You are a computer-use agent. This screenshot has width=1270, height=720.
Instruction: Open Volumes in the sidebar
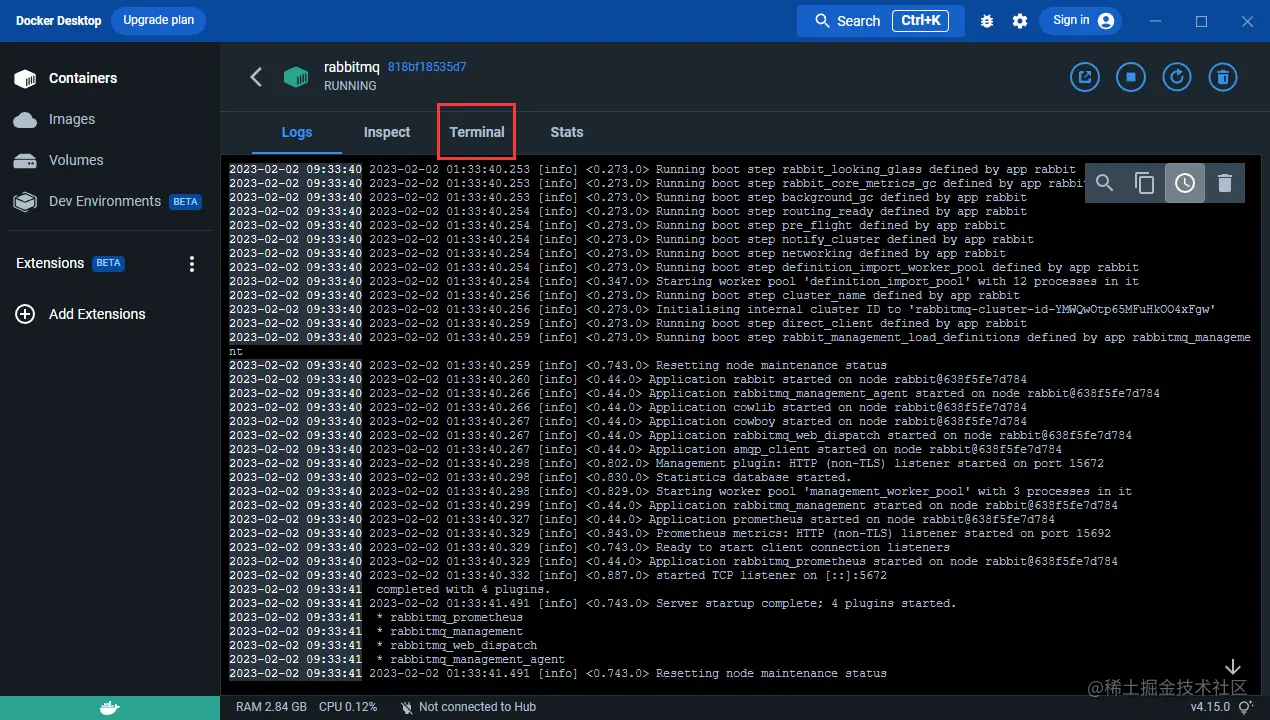(x=58, y=160)
